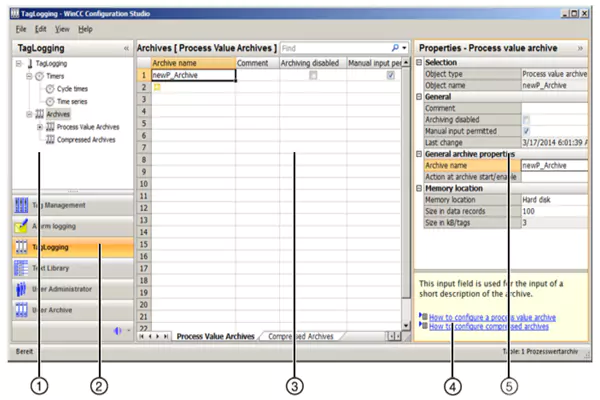Viewport: 600px width, 400px height.
Task: Collapse the Selection property group
Action: [419, 62]
